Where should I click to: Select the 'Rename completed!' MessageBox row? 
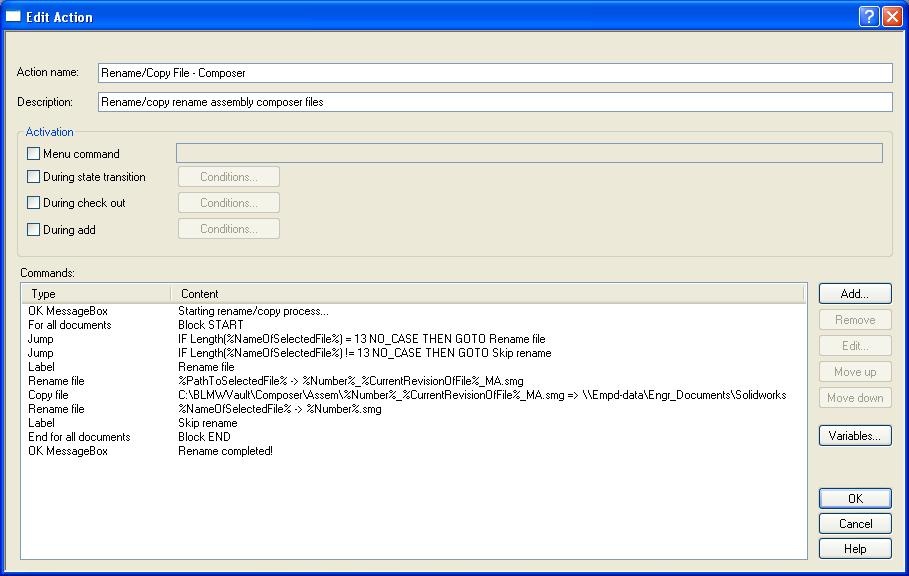(x=414, y=451)
